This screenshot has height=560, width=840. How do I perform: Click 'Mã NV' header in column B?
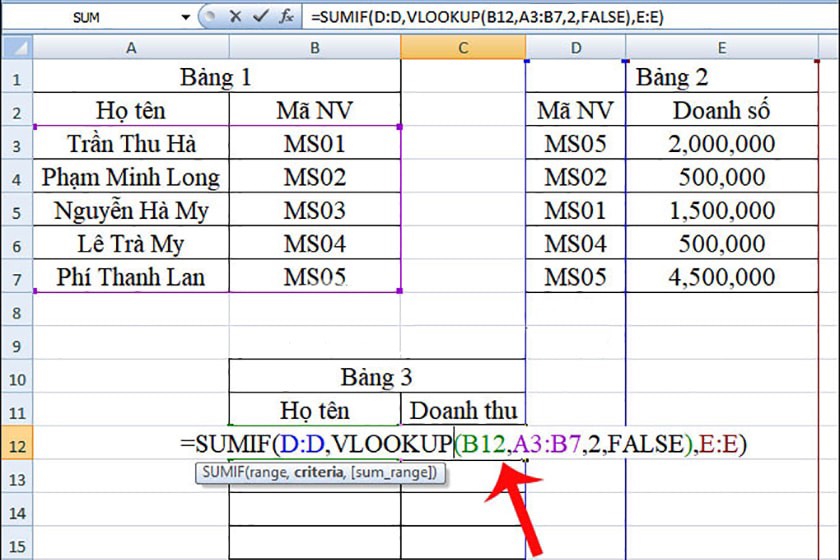(314, 110)
